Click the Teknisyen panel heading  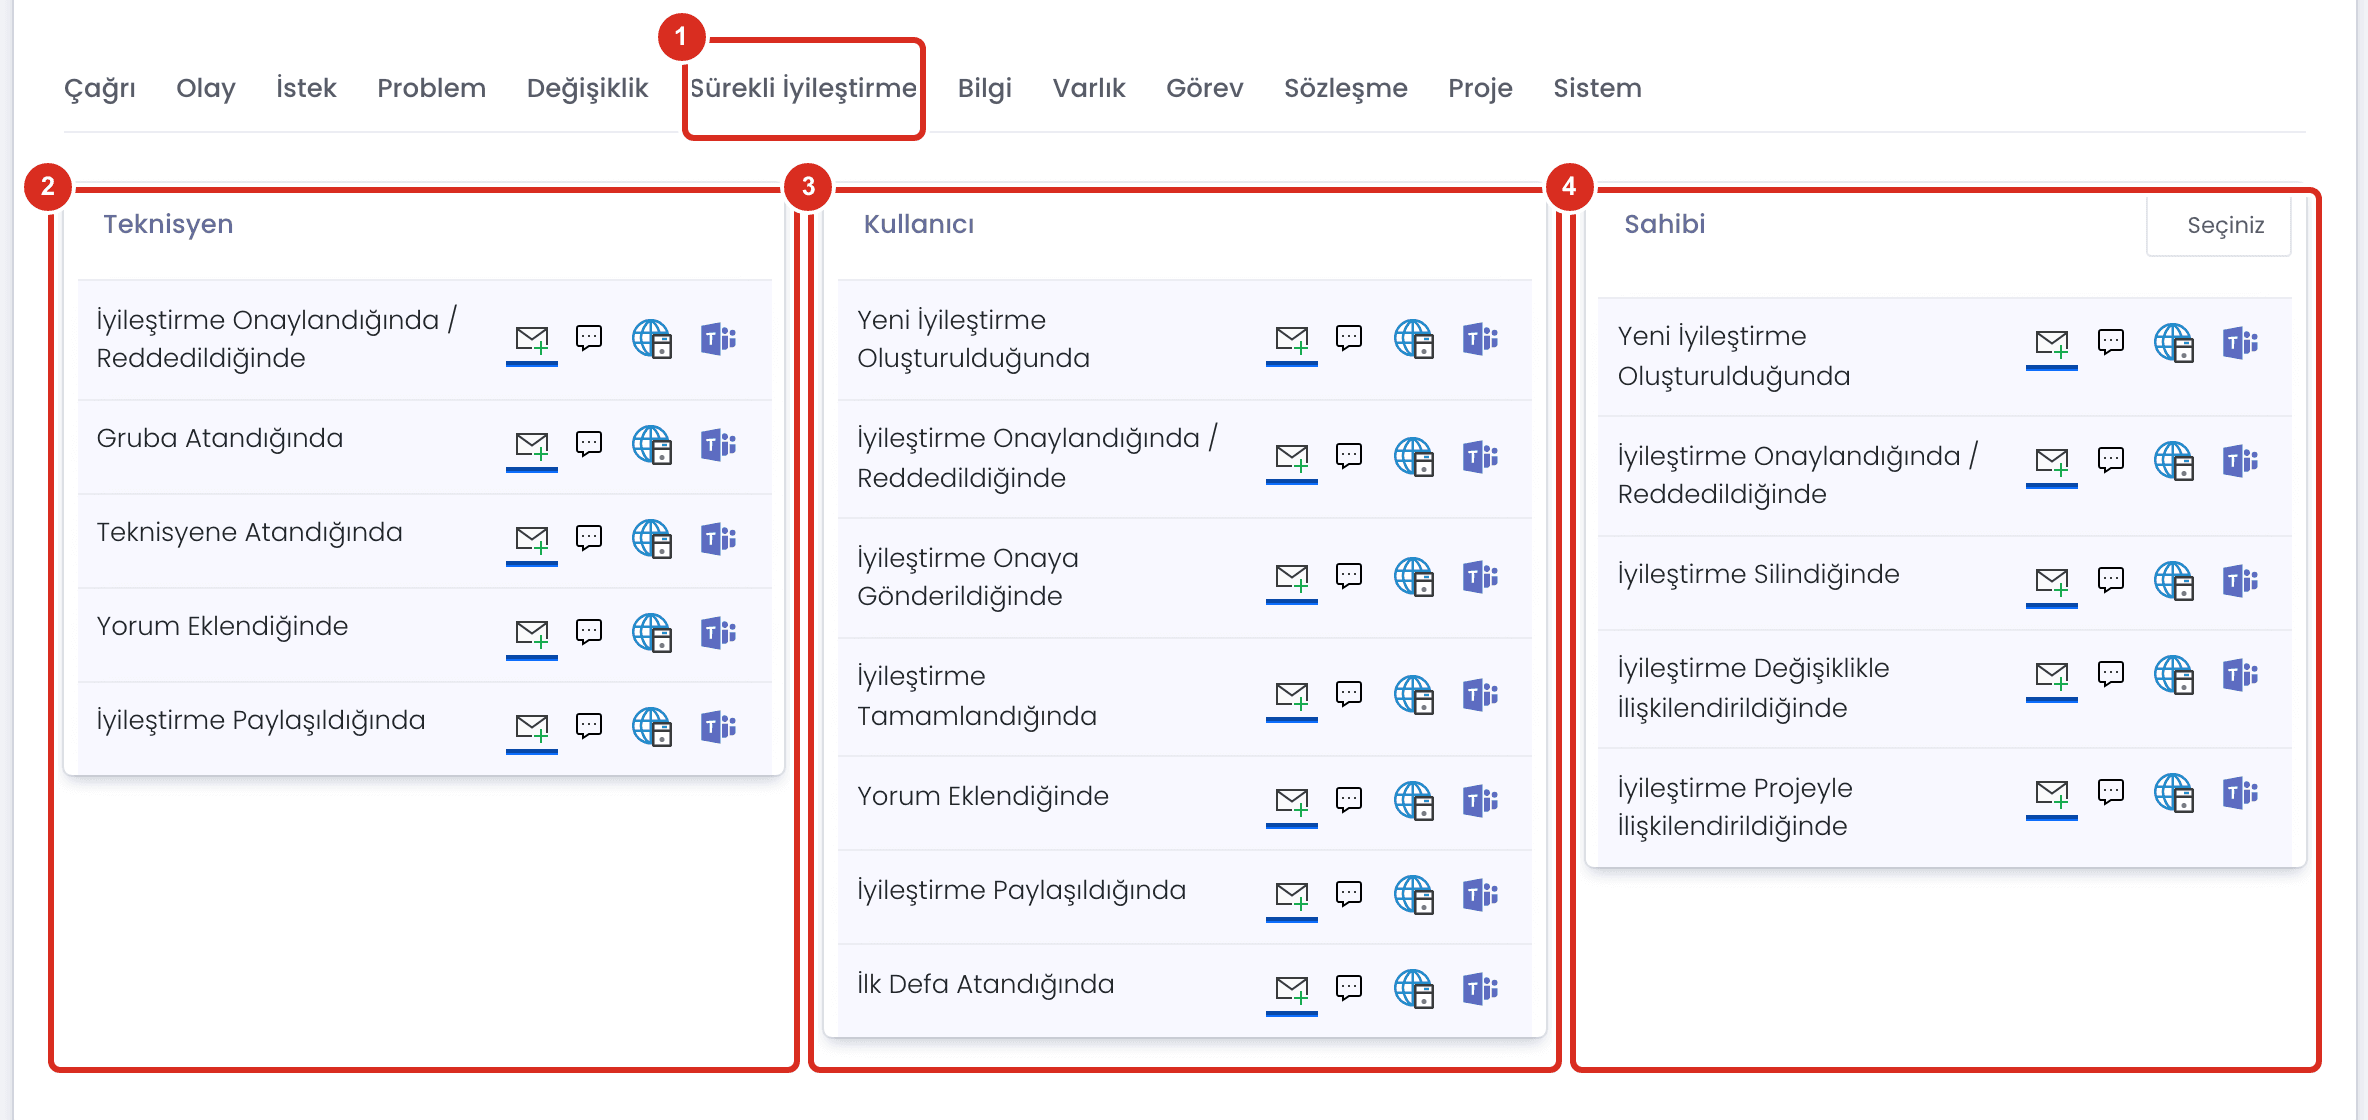pos(168,224)
